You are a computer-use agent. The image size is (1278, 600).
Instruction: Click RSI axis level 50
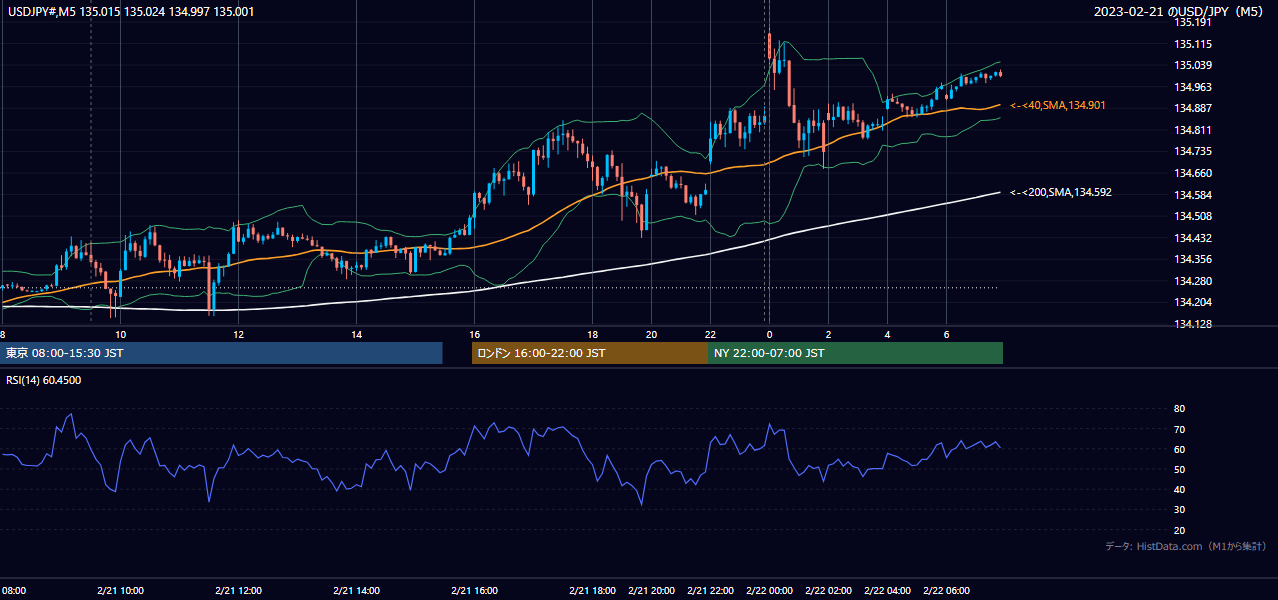(1180, 469)
